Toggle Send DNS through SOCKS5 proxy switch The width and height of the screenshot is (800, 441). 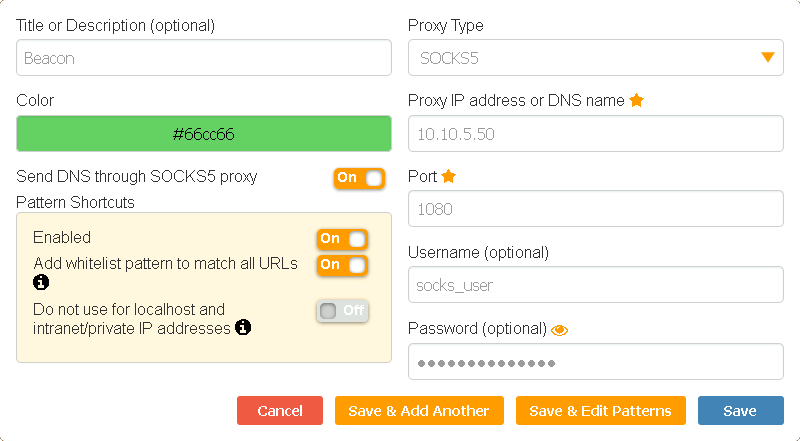(x=358, y=178)
